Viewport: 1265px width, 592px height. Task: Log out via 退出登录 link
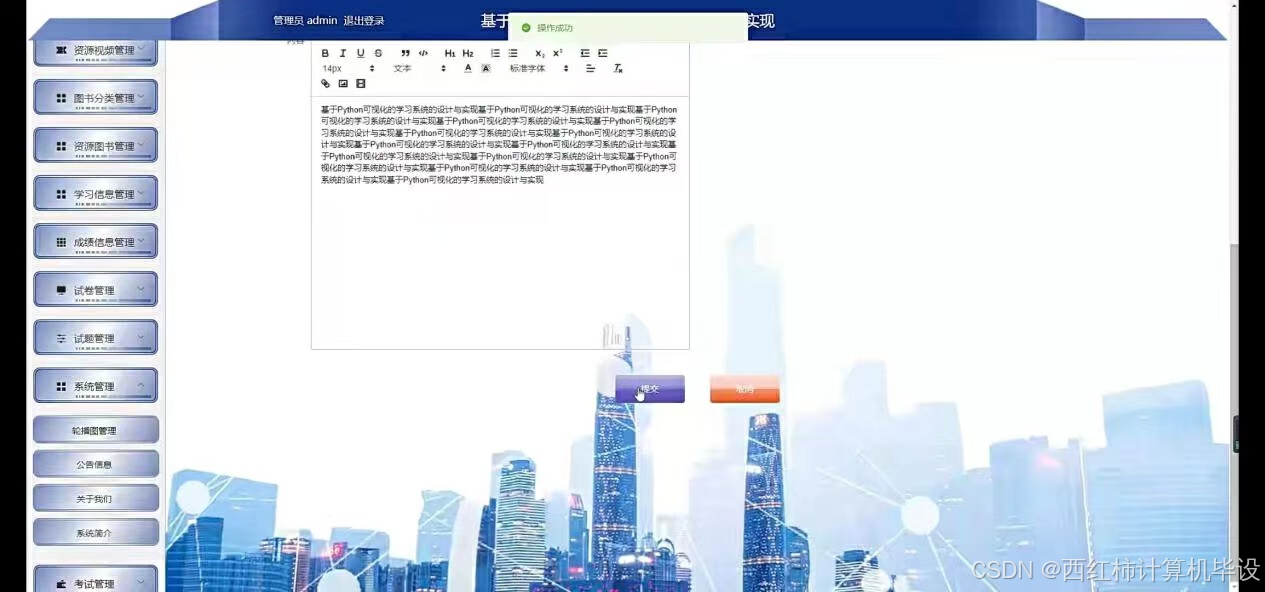[x=364, y=21]
